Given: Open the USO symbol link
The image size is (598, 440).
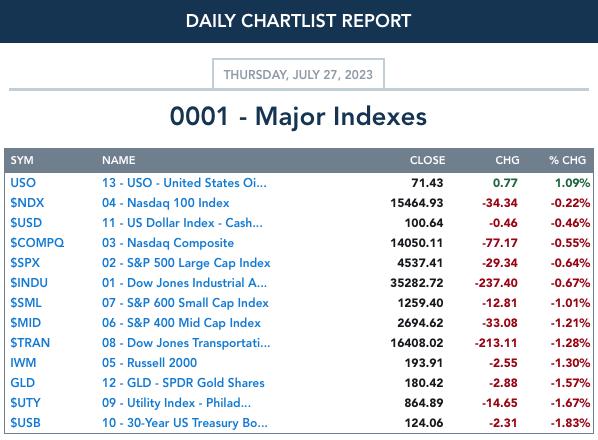Looking at the screenshot, I should click(23, 183).
